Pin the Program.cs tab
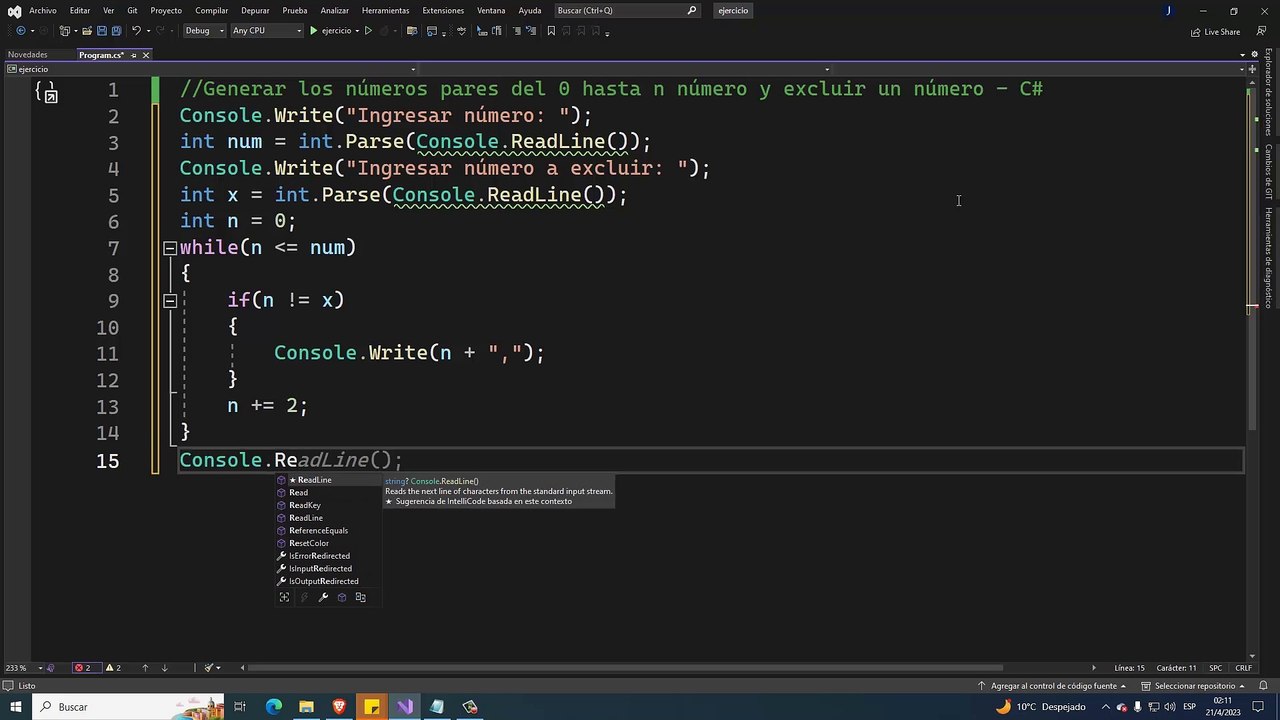This screenshot has width=1280, height=720. coord(133,55)
